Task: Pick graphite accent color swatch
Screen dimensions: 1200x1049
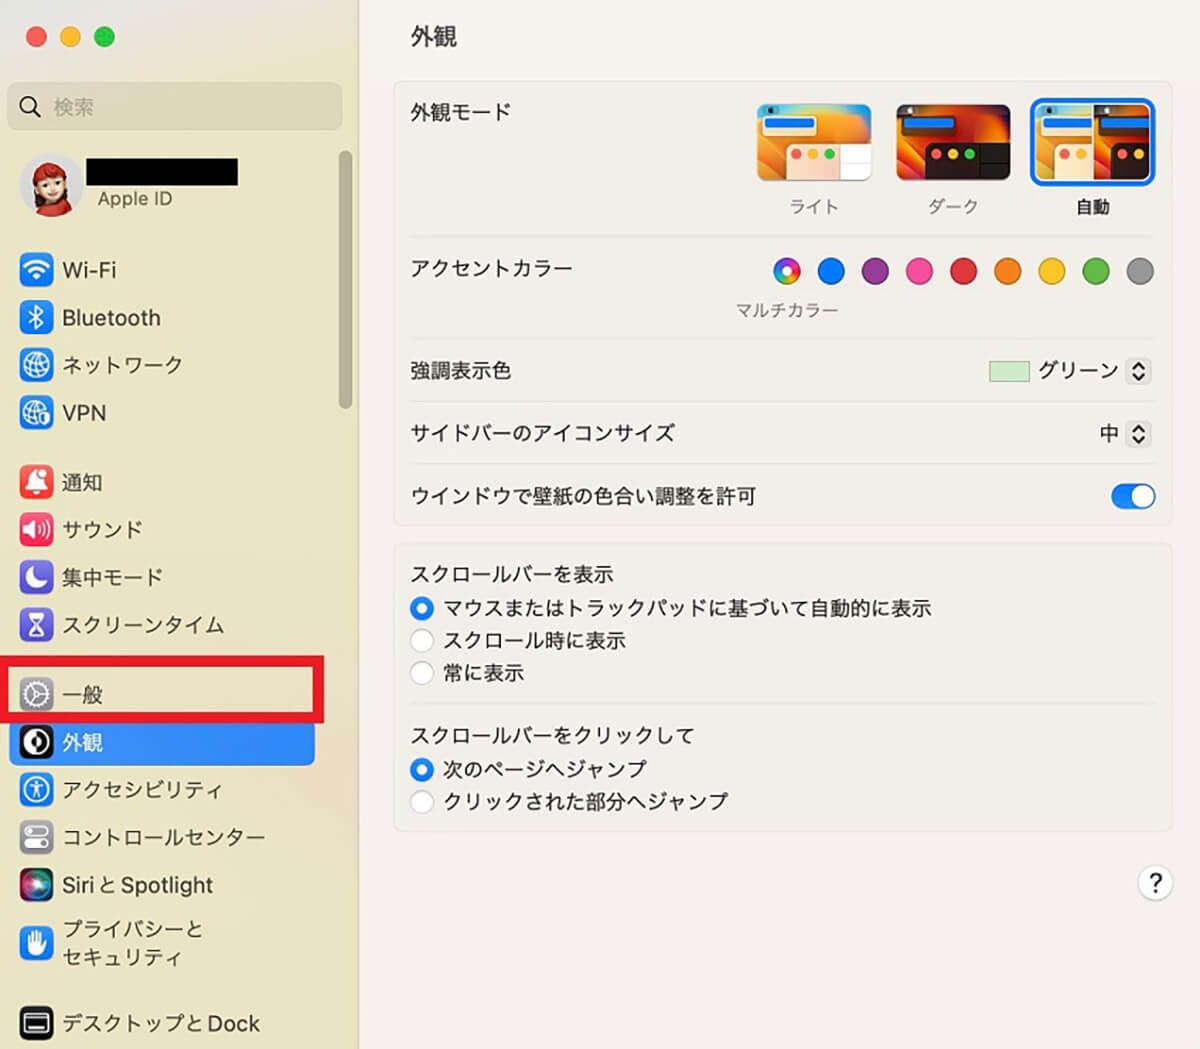Action: 1140,271
